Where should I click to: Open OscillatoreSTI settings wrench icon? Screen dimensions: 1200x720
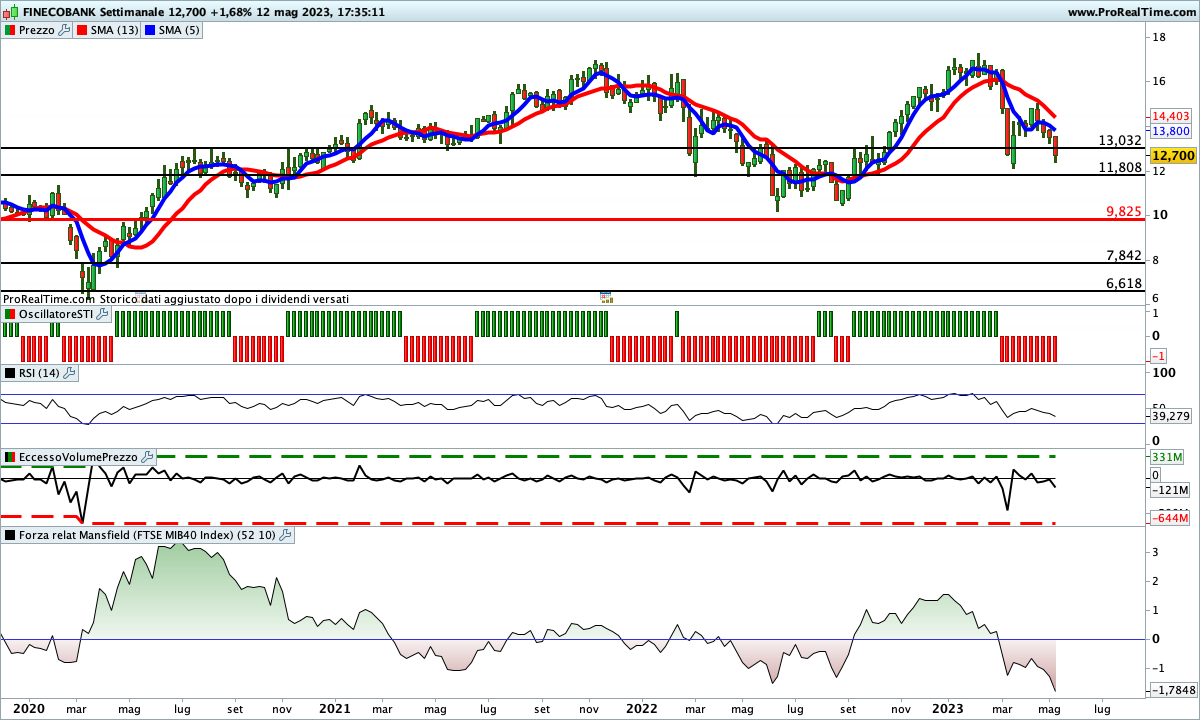click(x=101, y=314)
